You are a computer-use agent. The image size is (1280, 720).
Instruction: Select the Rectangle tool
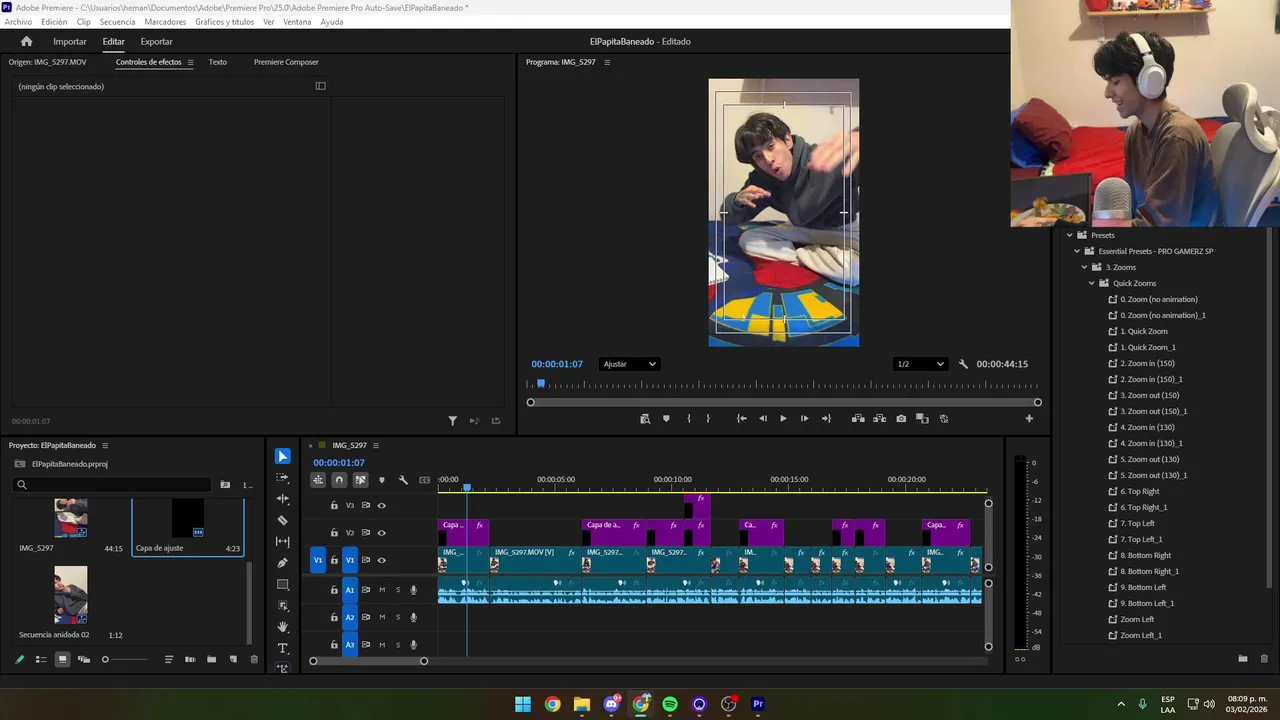283,584
